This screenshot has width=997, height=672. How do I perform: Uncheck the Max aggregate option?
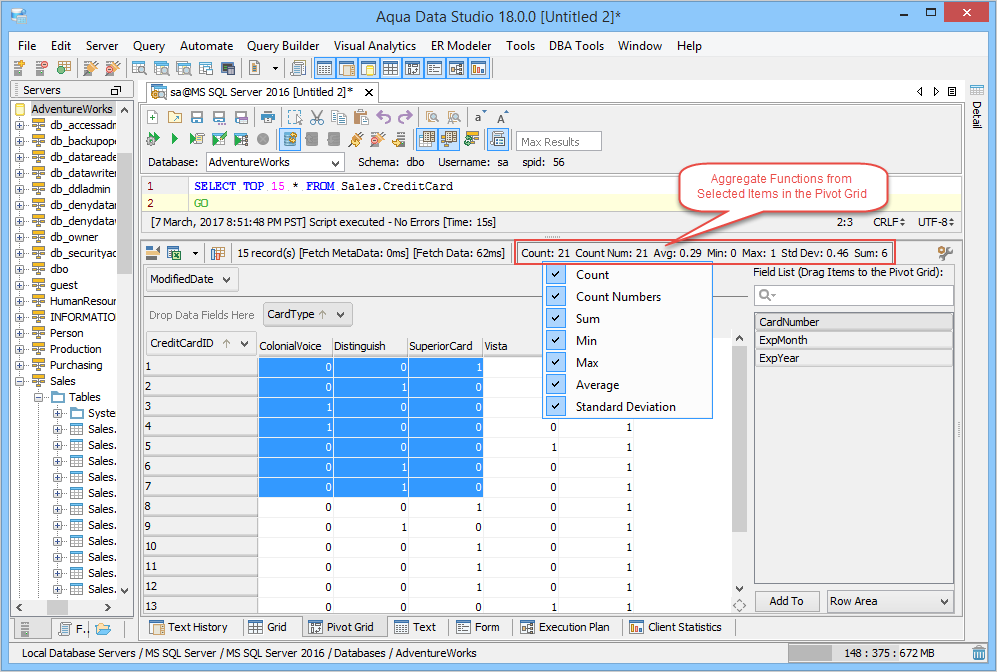point(556,362)
